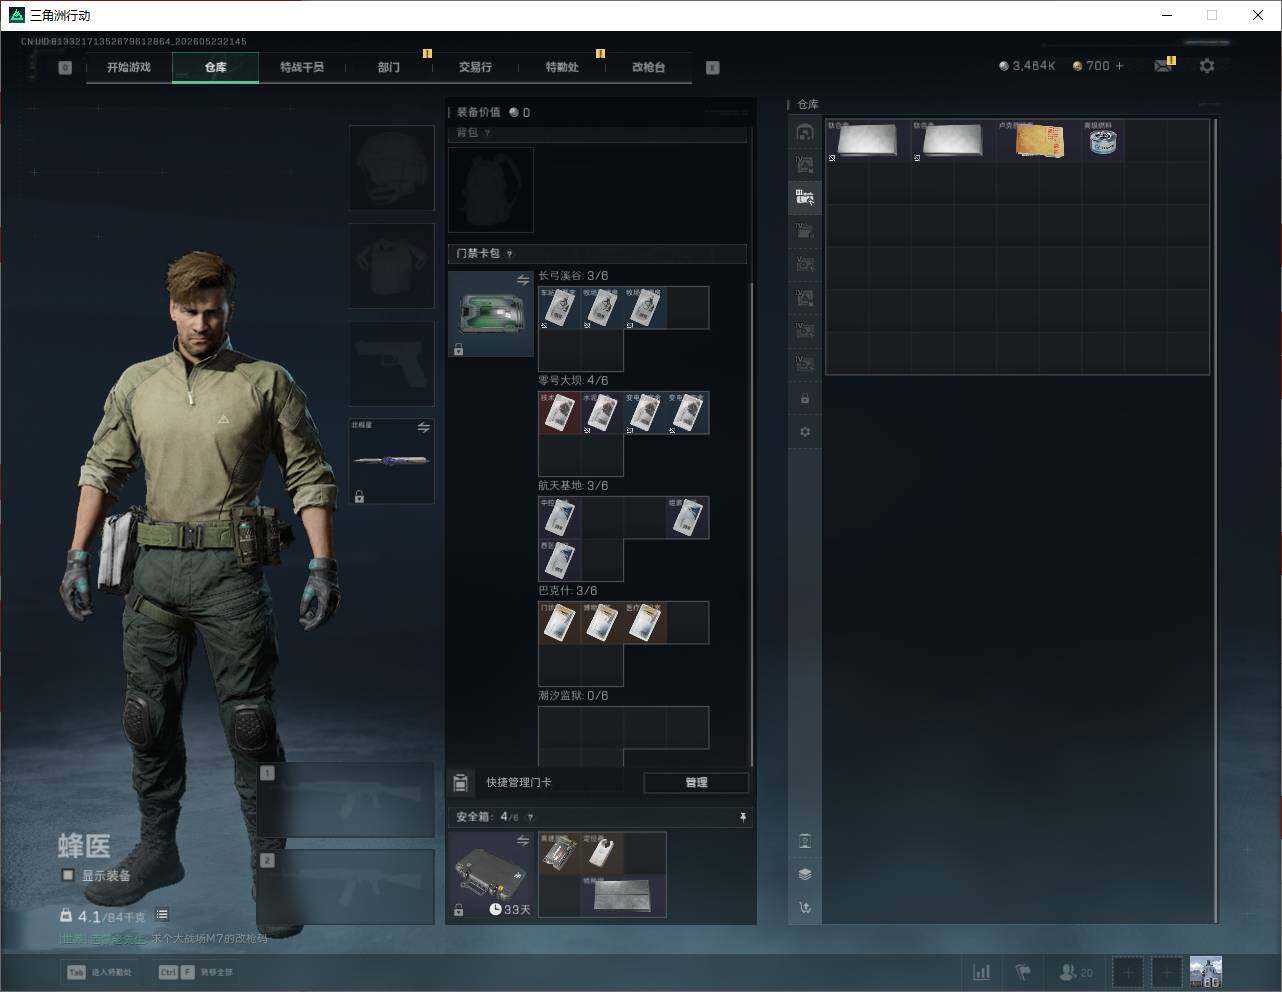Click empty primary weapon slot 2
The image size is (1282, 992).
click(x=346, y=888)
